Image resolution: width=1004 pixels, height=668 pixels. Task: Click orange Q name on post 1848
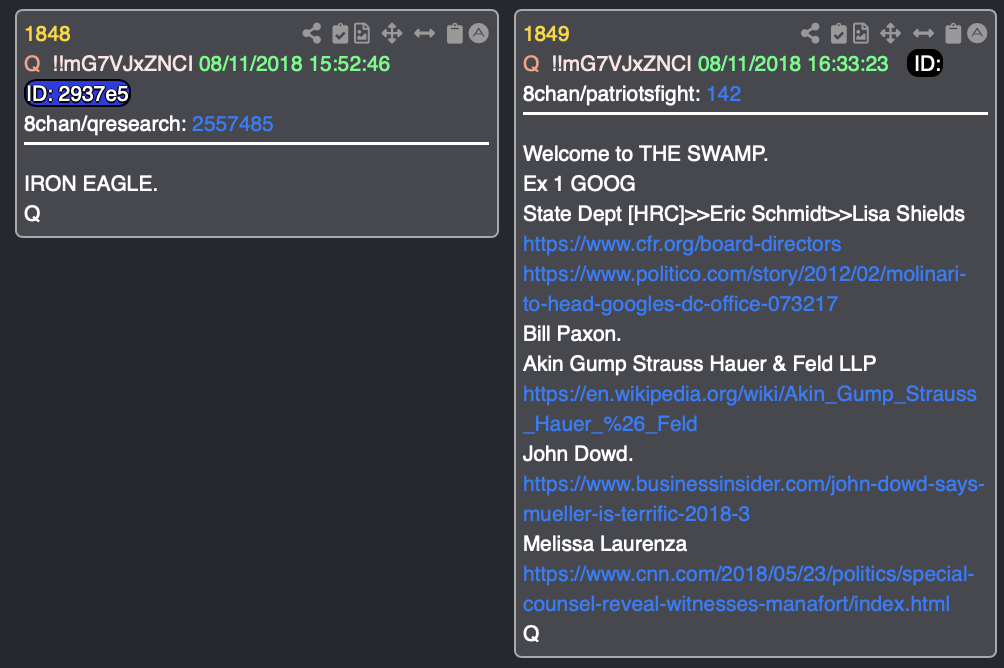(x=32, y=64)
